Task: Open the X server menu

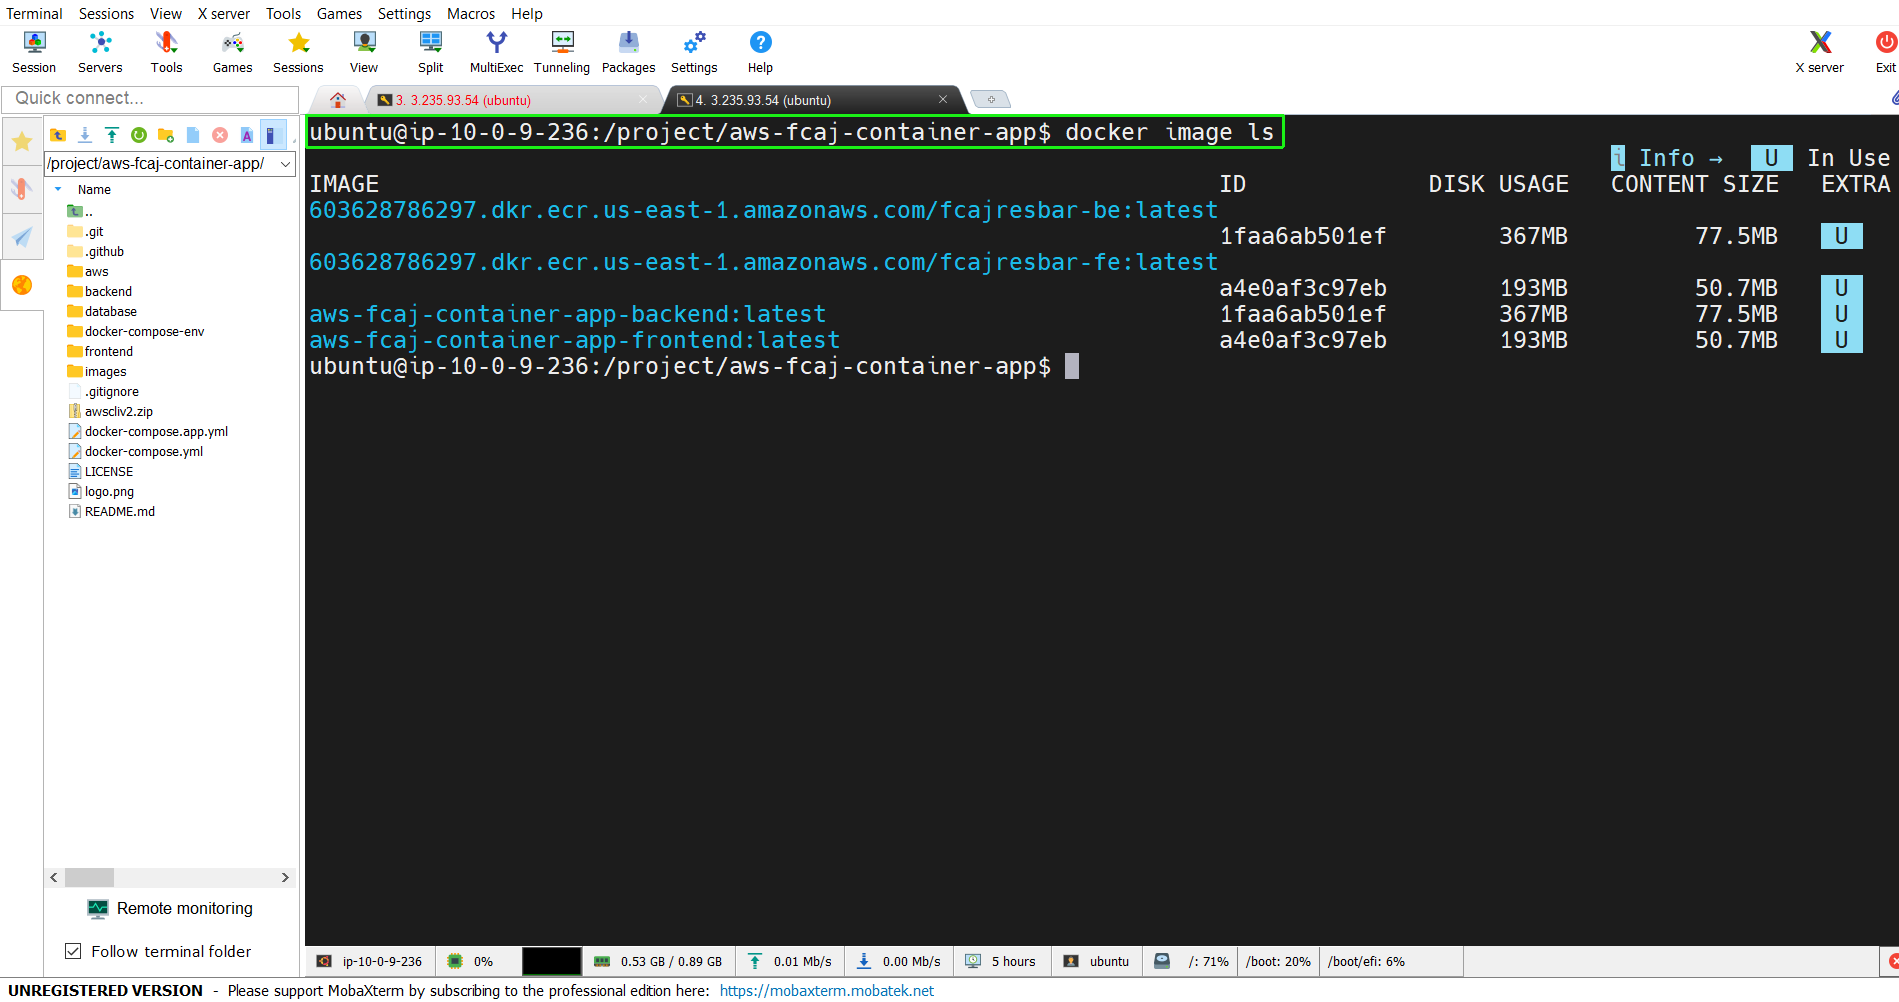Action: coord(224,13)
